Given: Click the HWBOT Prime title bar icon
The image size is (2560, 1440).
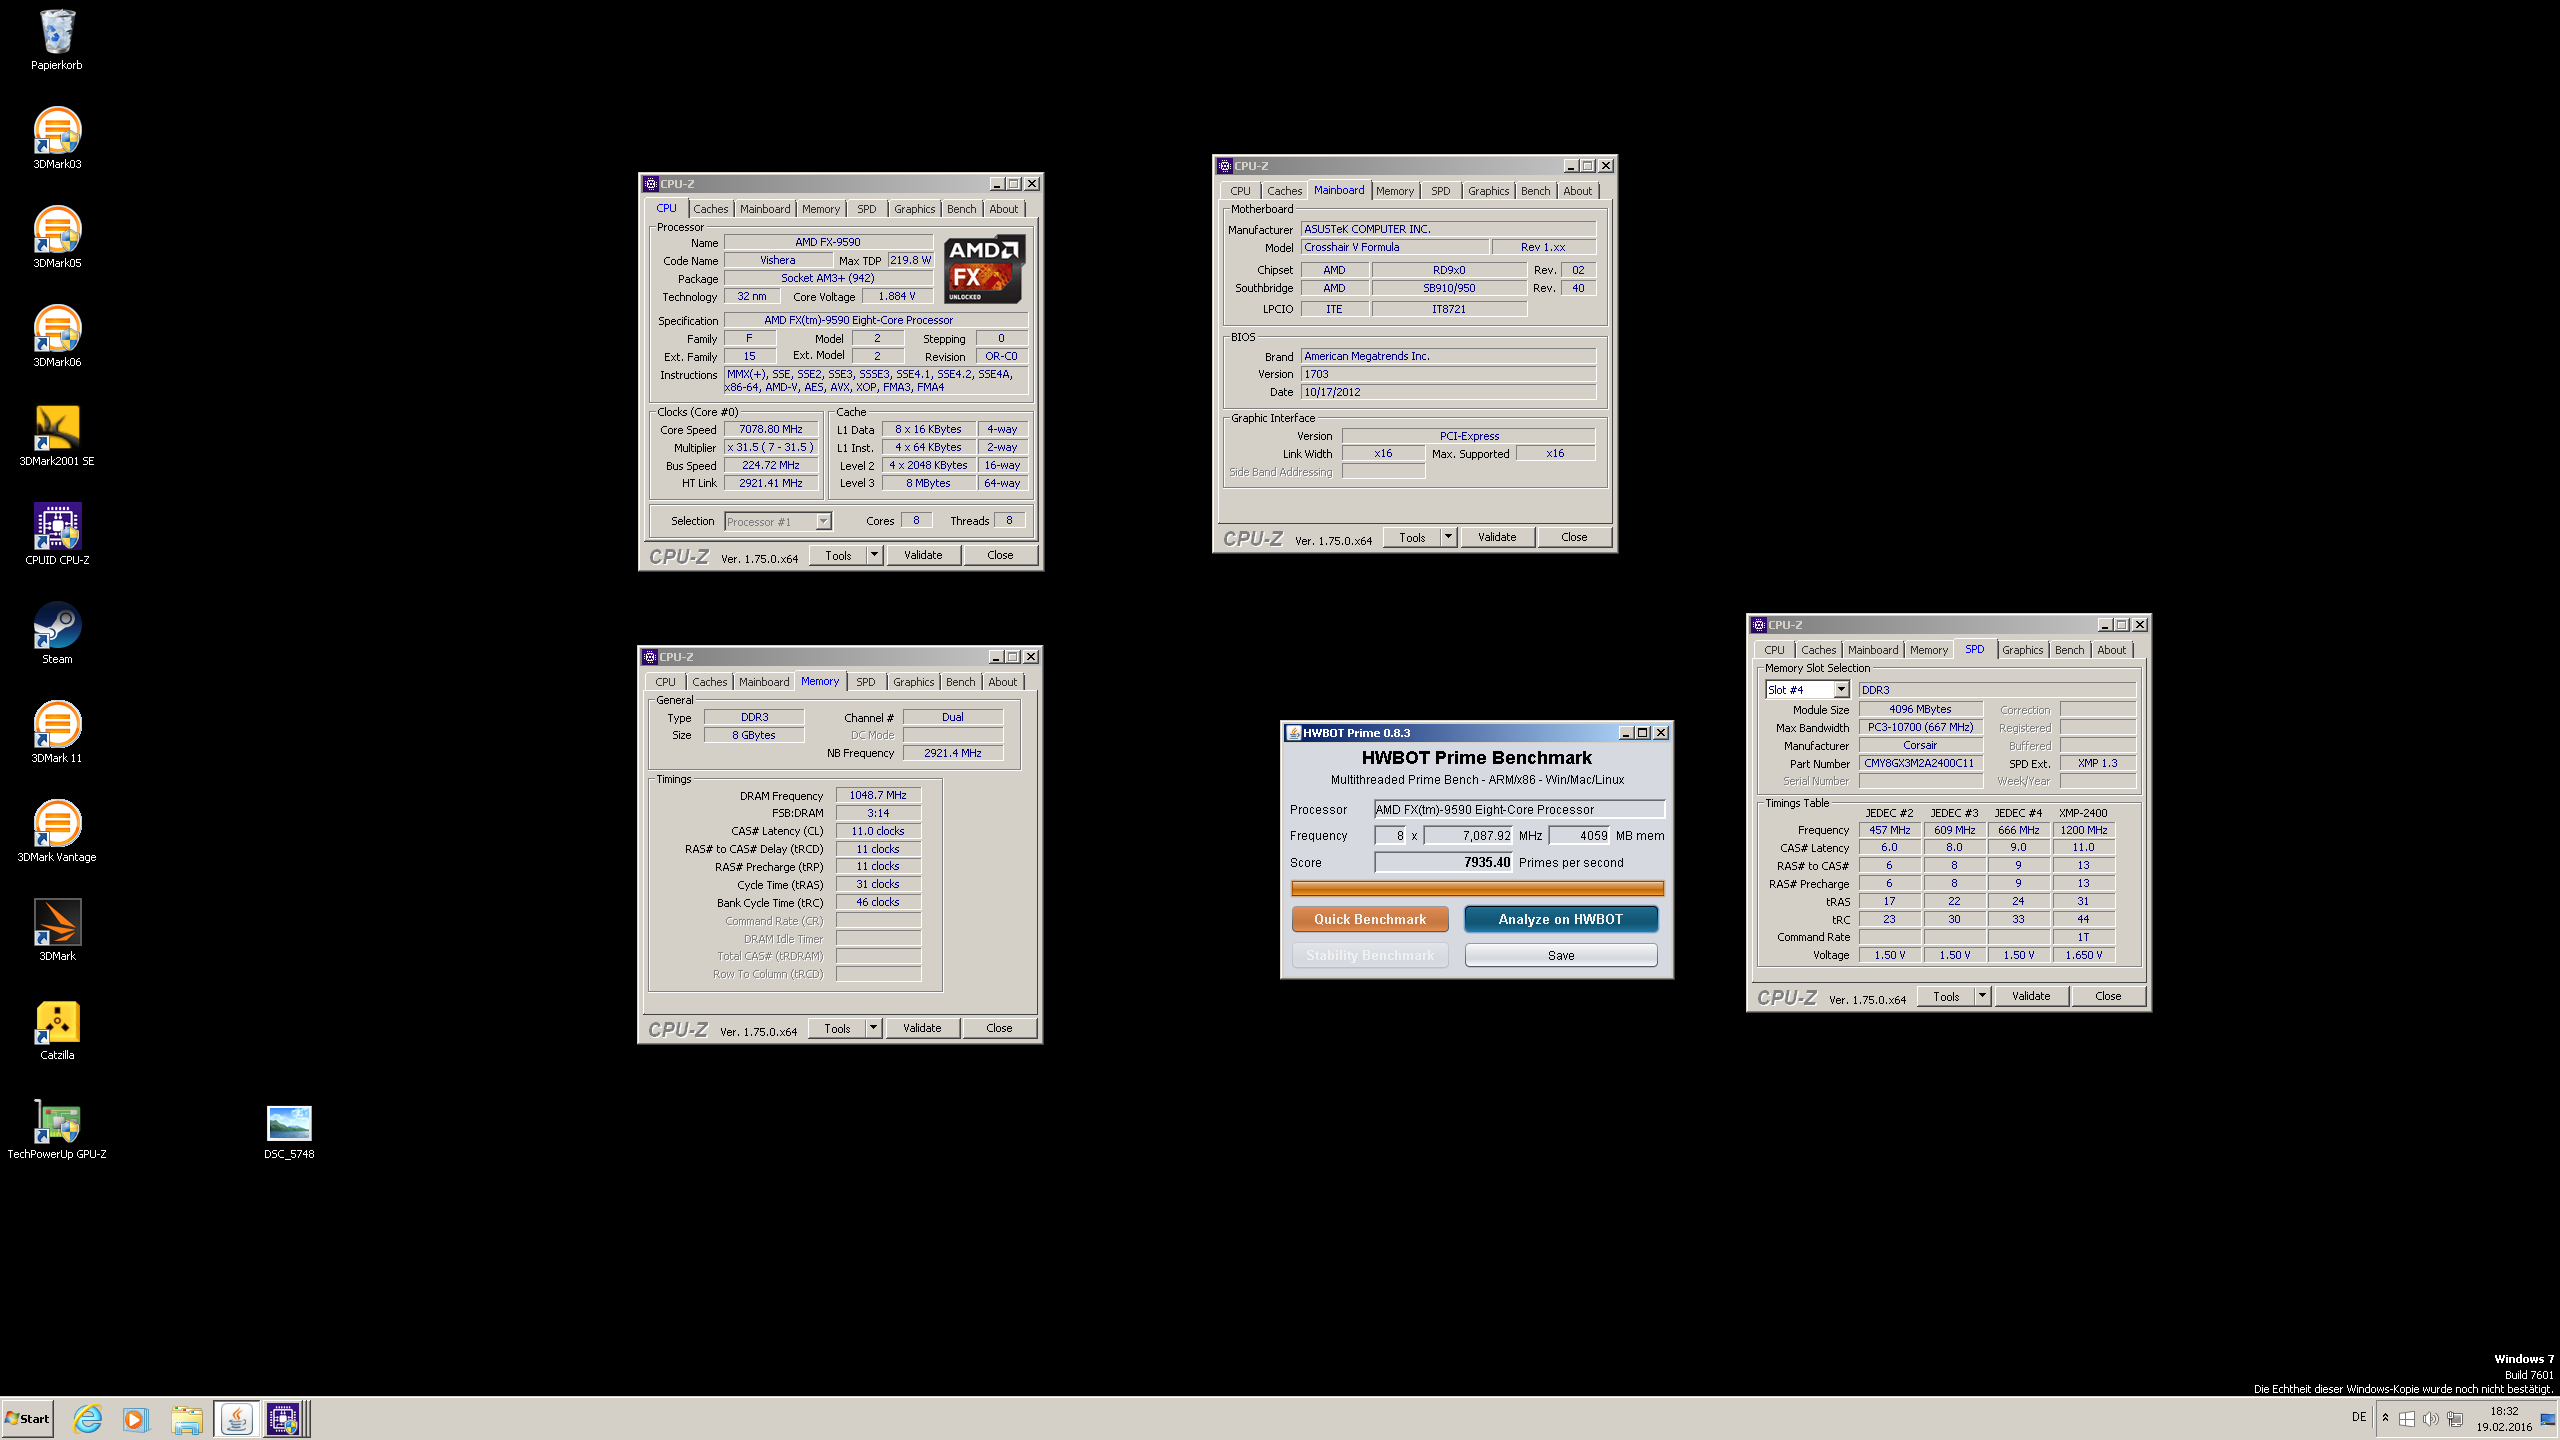Looking at the screenshot, I should [x=1293, y=733].
